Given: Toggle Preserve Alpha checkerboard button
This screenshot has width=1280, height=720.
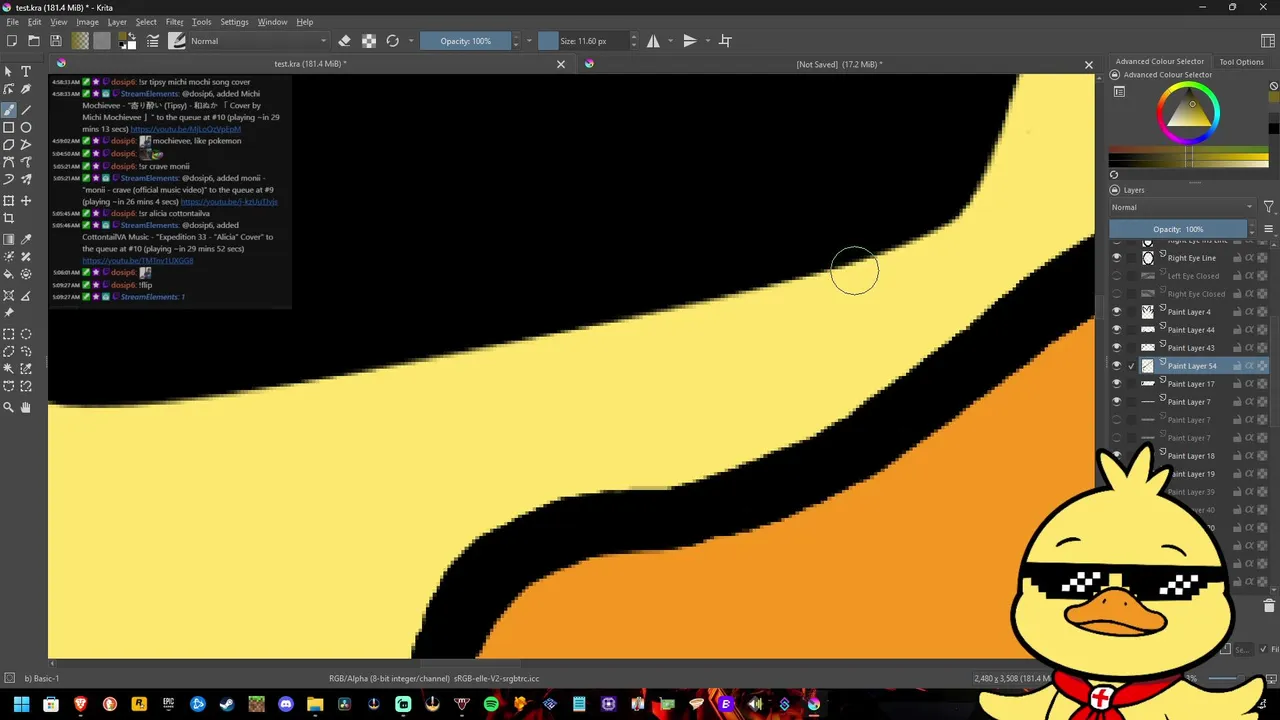Looking at the screenshot, I should [x=369, y=41].
